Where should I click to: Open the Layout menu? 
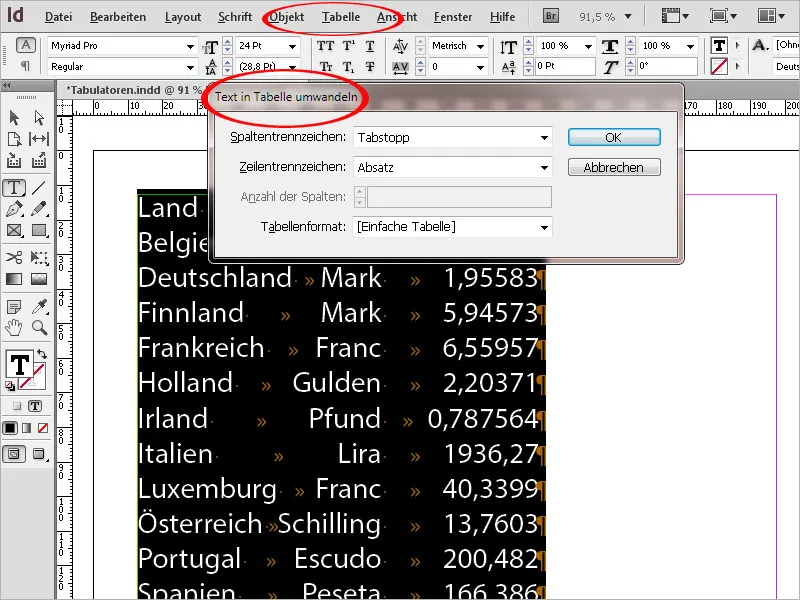point(183,17)
